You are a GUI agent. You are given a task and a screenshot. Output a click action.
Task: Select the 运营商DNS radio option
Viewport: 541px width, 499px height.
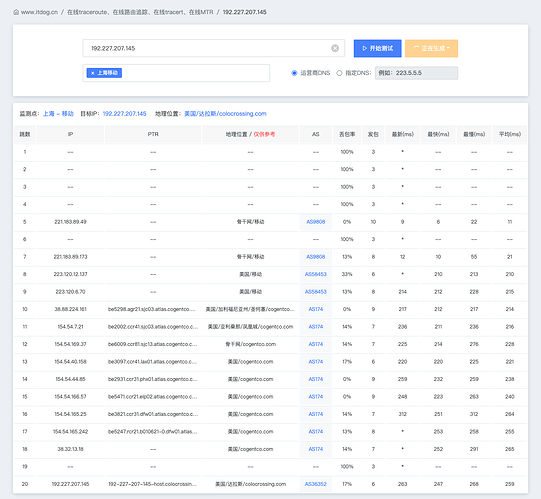click(x=294, y=73)
